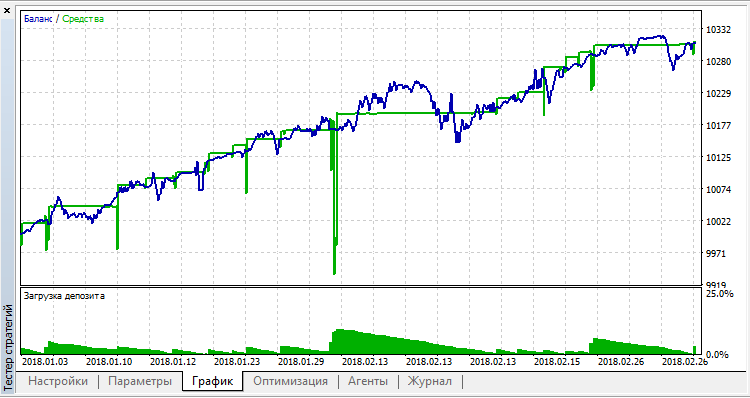Click the 2018.02.15 date label
The height and width of the screenshot is (398, 750).
557,362
